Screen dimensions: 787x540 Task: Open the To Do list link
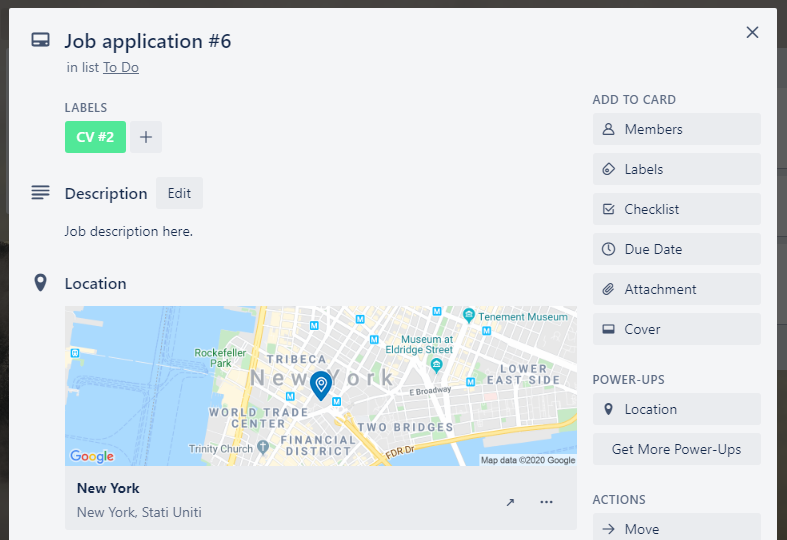[121, 67]
